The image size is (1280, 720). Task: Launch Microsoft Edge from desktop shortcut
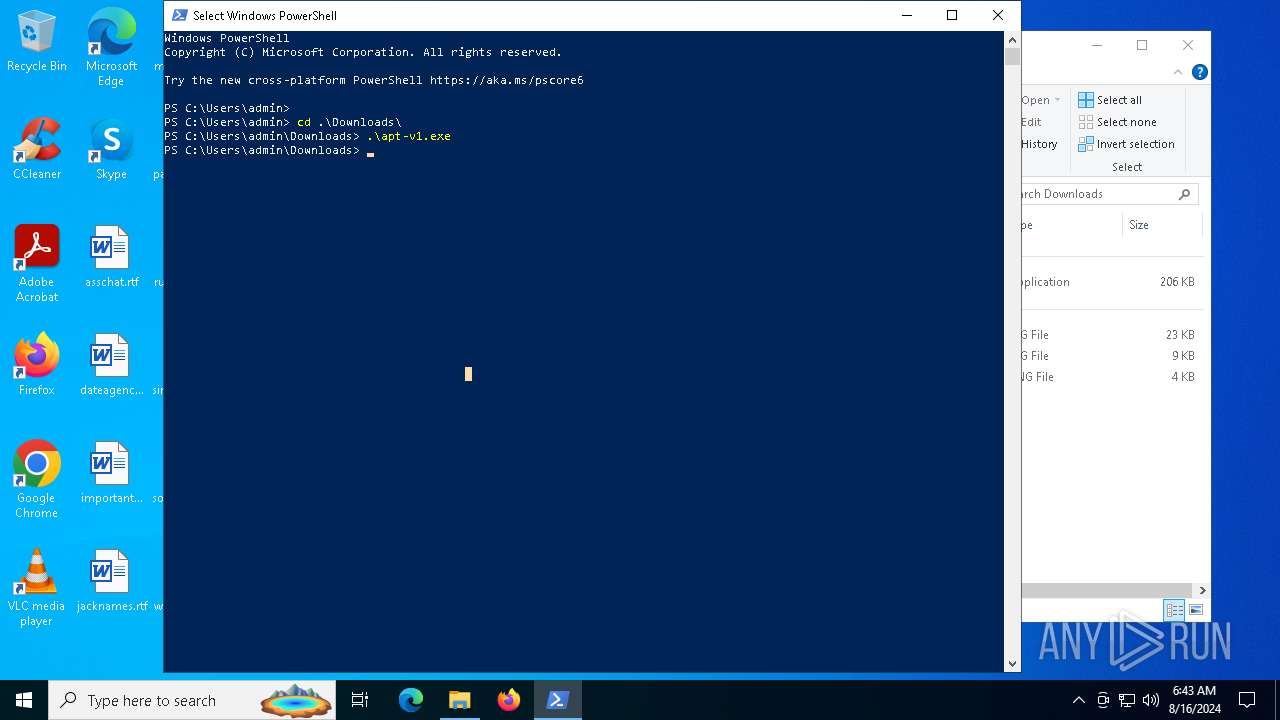[111, 47]
